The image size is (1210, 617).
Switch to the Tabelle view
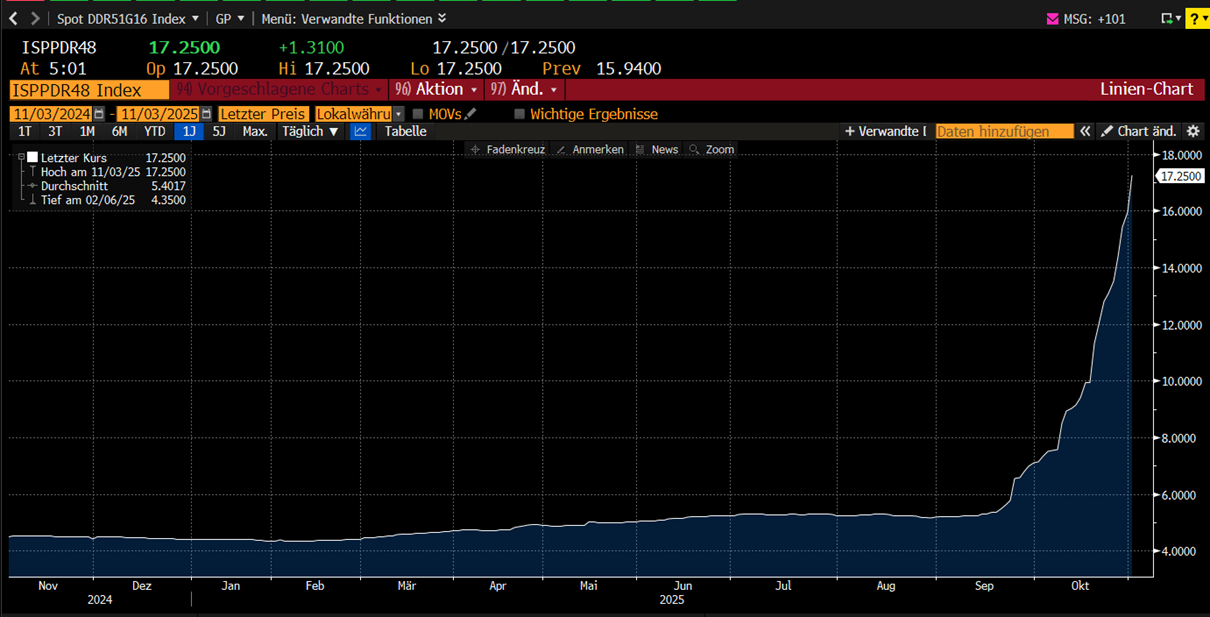pos(405,132)
